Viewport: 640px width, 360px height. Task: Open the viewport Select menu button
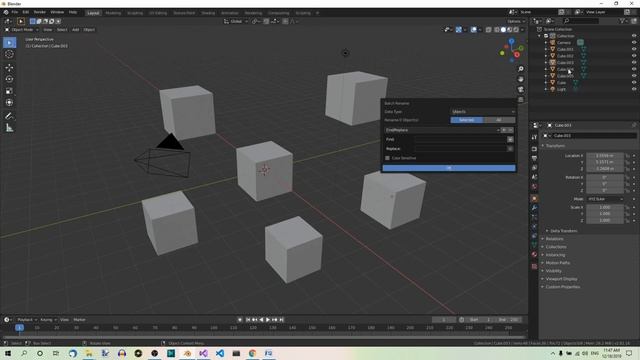(x=62, y=30)
